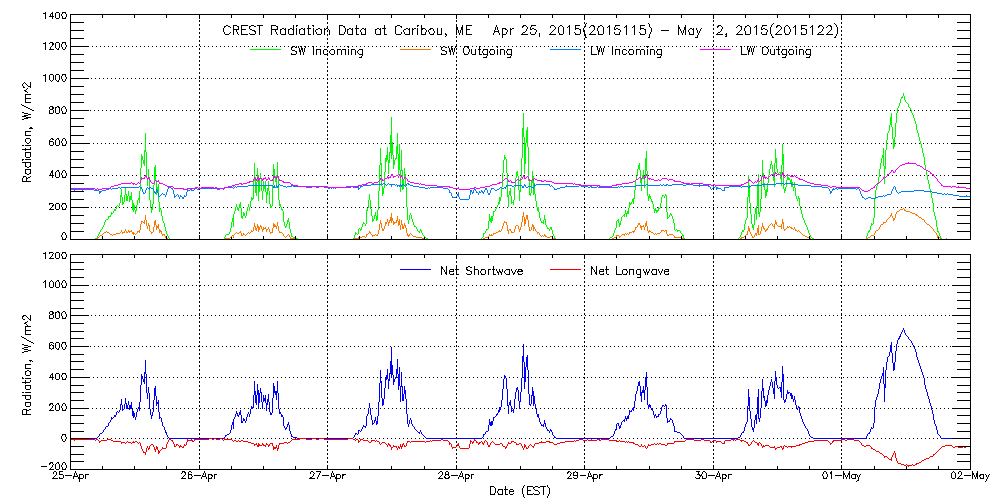Click the 1400 value on the upper y-axis
1000x500 pixels.
pyautogui.click(x=54, y=18)
